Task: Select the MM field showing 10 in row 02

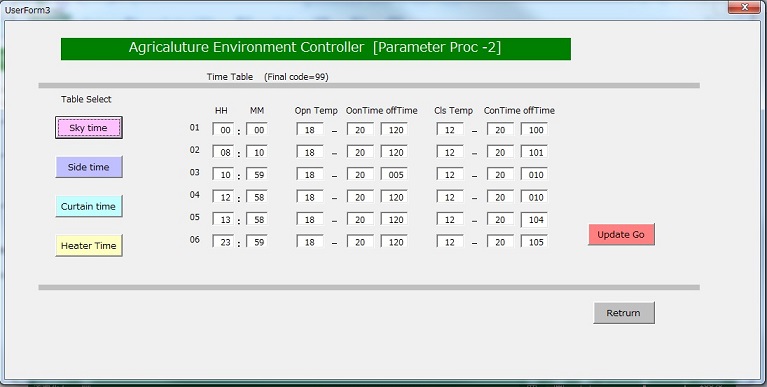Action: point(257,152)
